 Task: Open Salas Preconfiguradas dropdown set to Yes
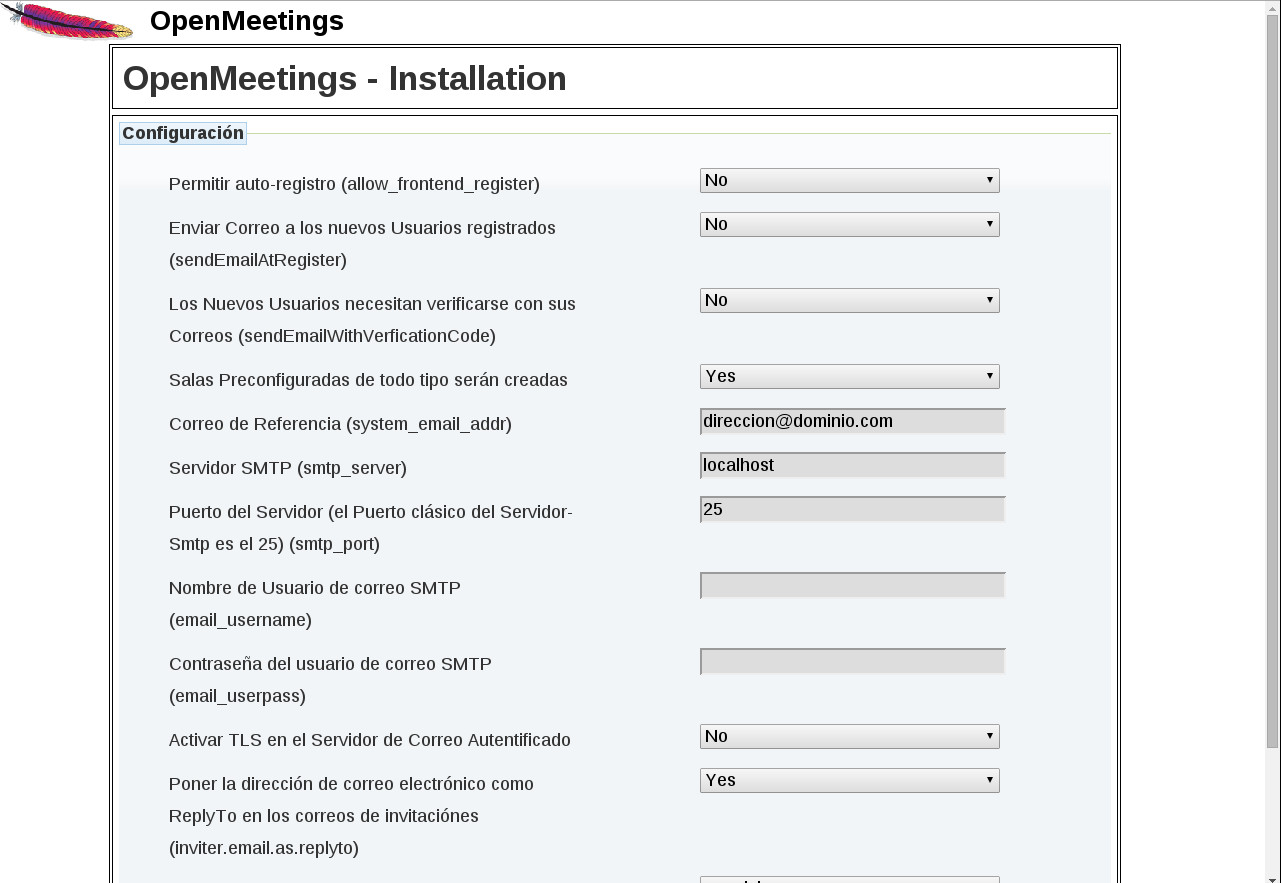click(x=849, y=376)
